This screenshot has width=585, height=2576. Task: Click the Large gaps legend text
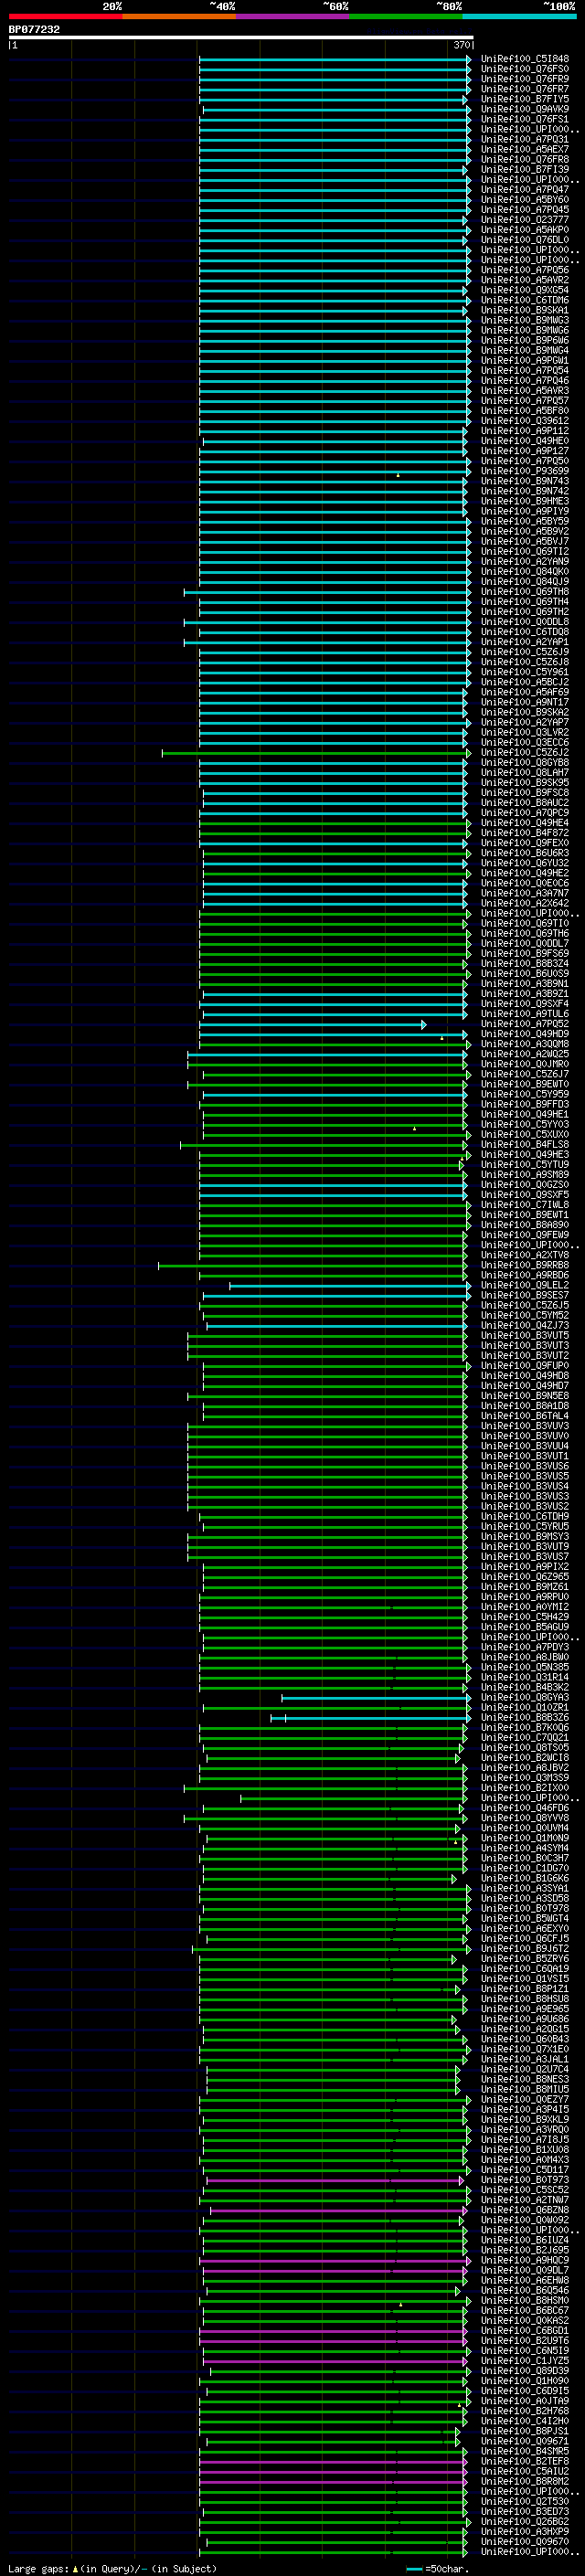point(112,2568)
